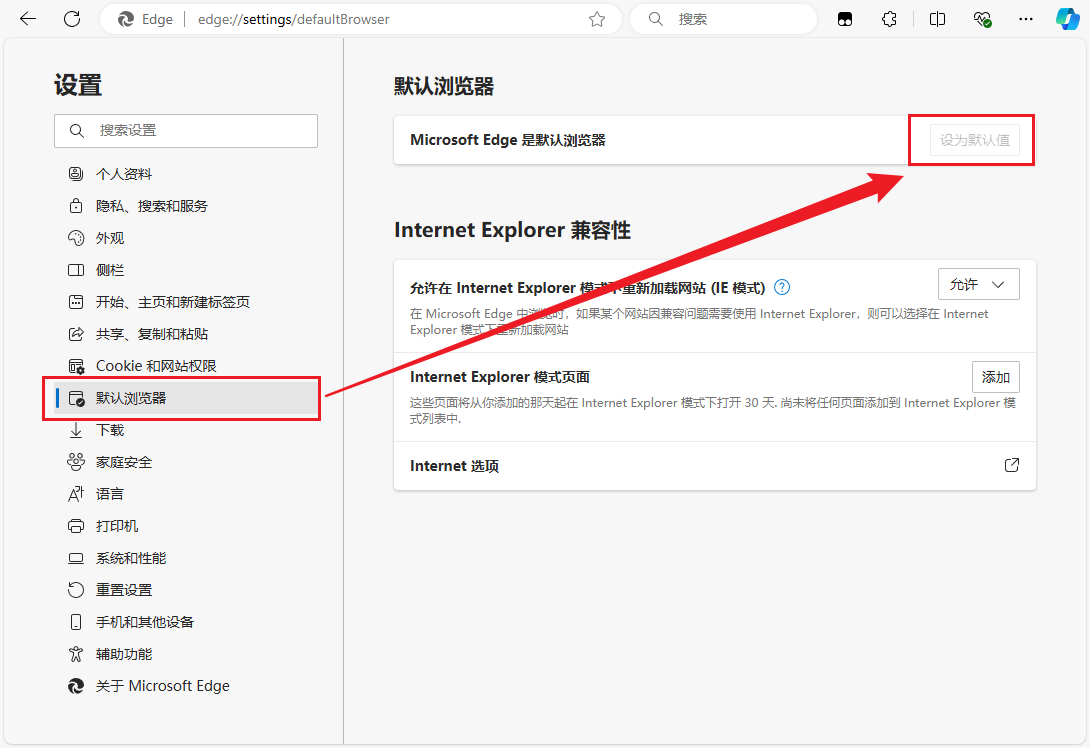The image size is (1090, 748).
Task: Open Browser essentials heart icon
Action: pyautogui.click(x=982, y=19)
